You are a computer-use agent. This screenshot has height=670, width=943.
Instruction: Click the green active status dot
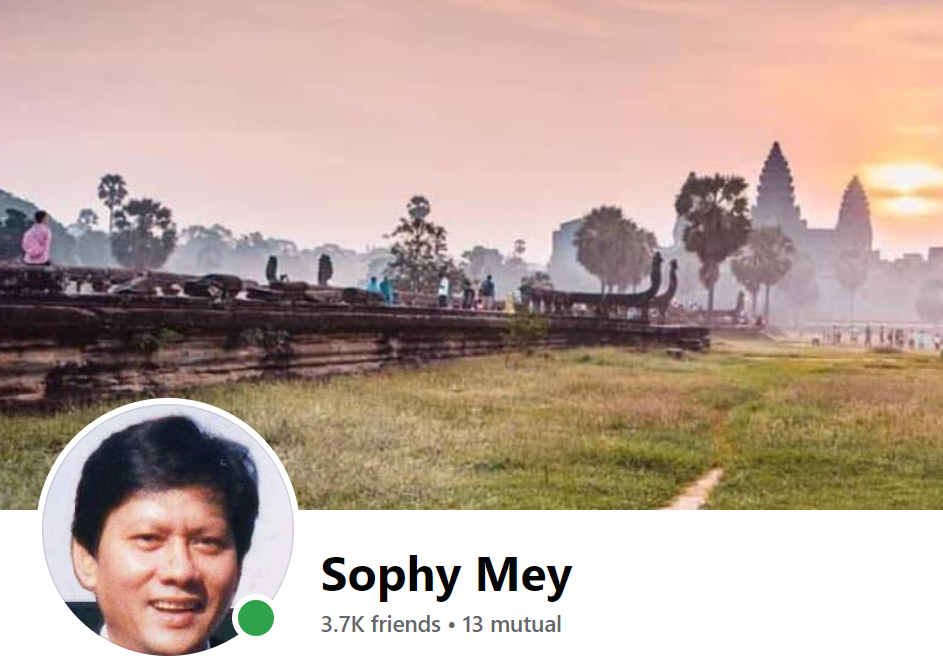pos(256,618)
